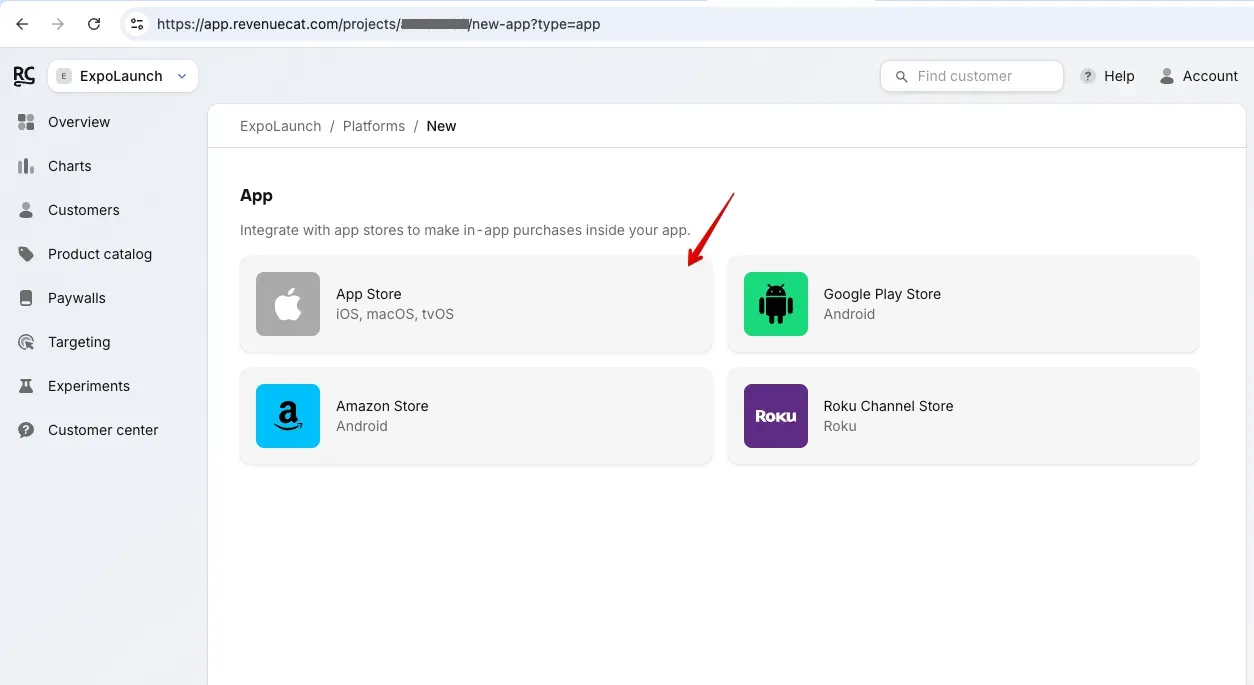Click Platforms breadcrumb link
Screen dimensions: 1254x685
point(374,126)
